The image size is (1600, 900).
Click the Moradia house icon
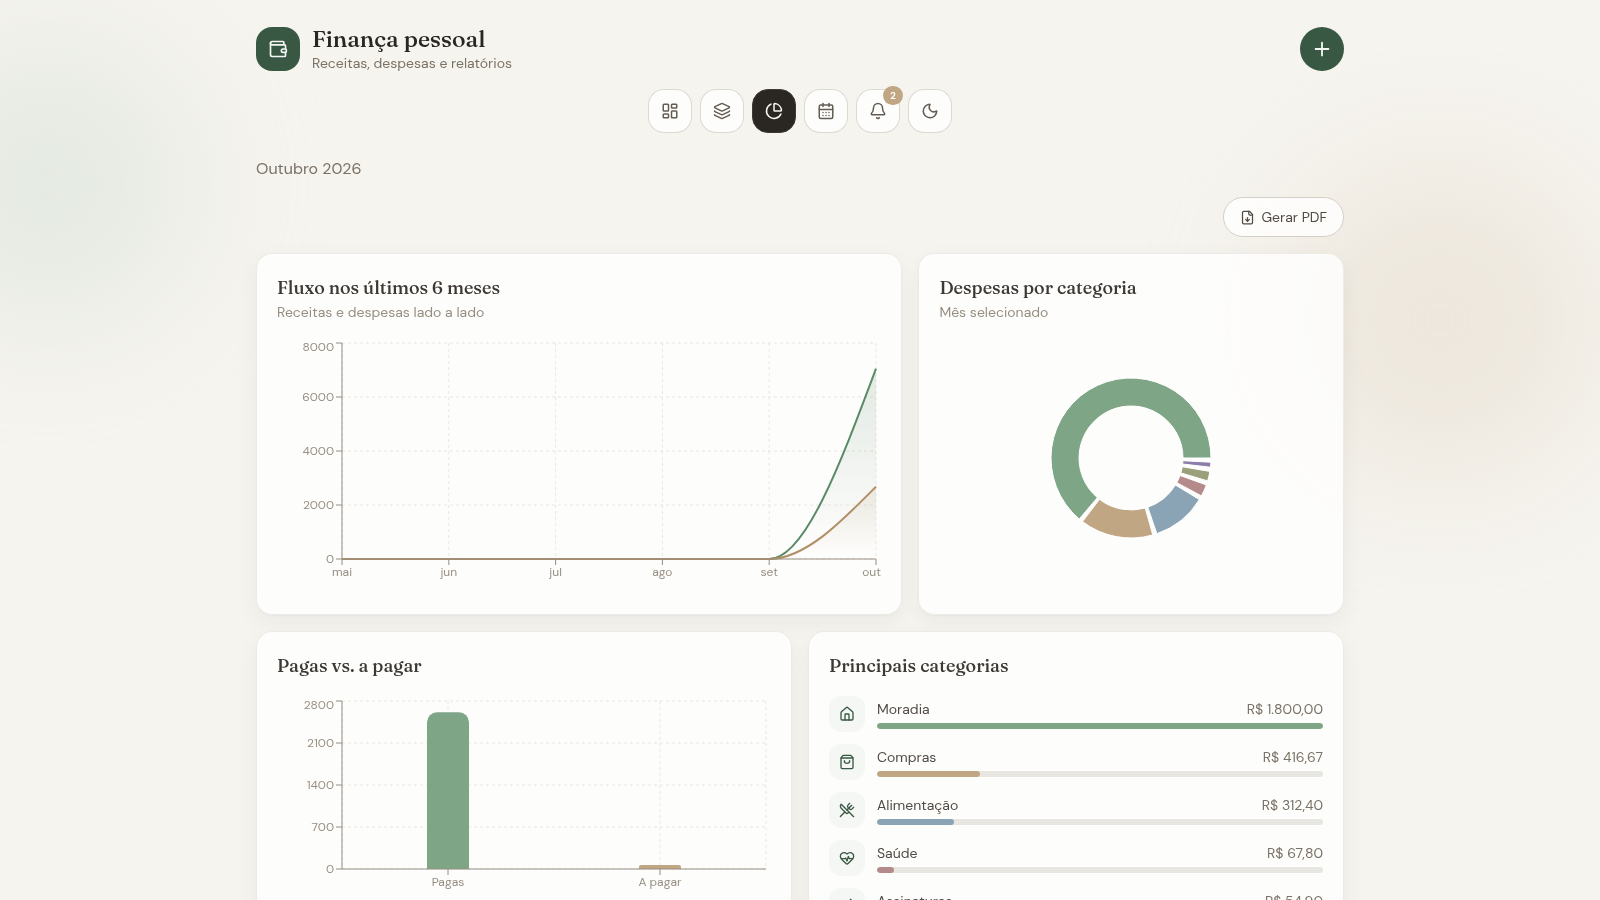[847, 714]
